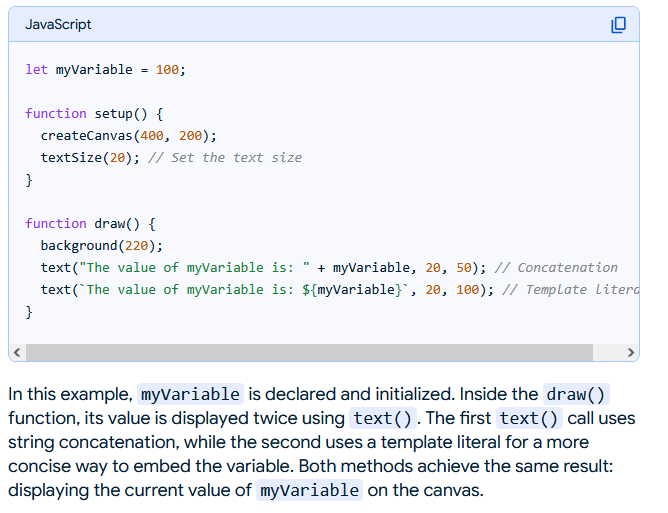Screen dimensions: 668x513
Task: Click the inline draw() code chip
Action: [576, 394]
